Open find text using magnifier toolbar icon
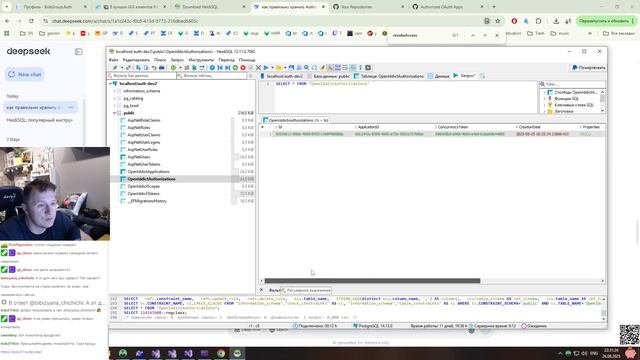640x360 pixels. click(x=307, y=68)
